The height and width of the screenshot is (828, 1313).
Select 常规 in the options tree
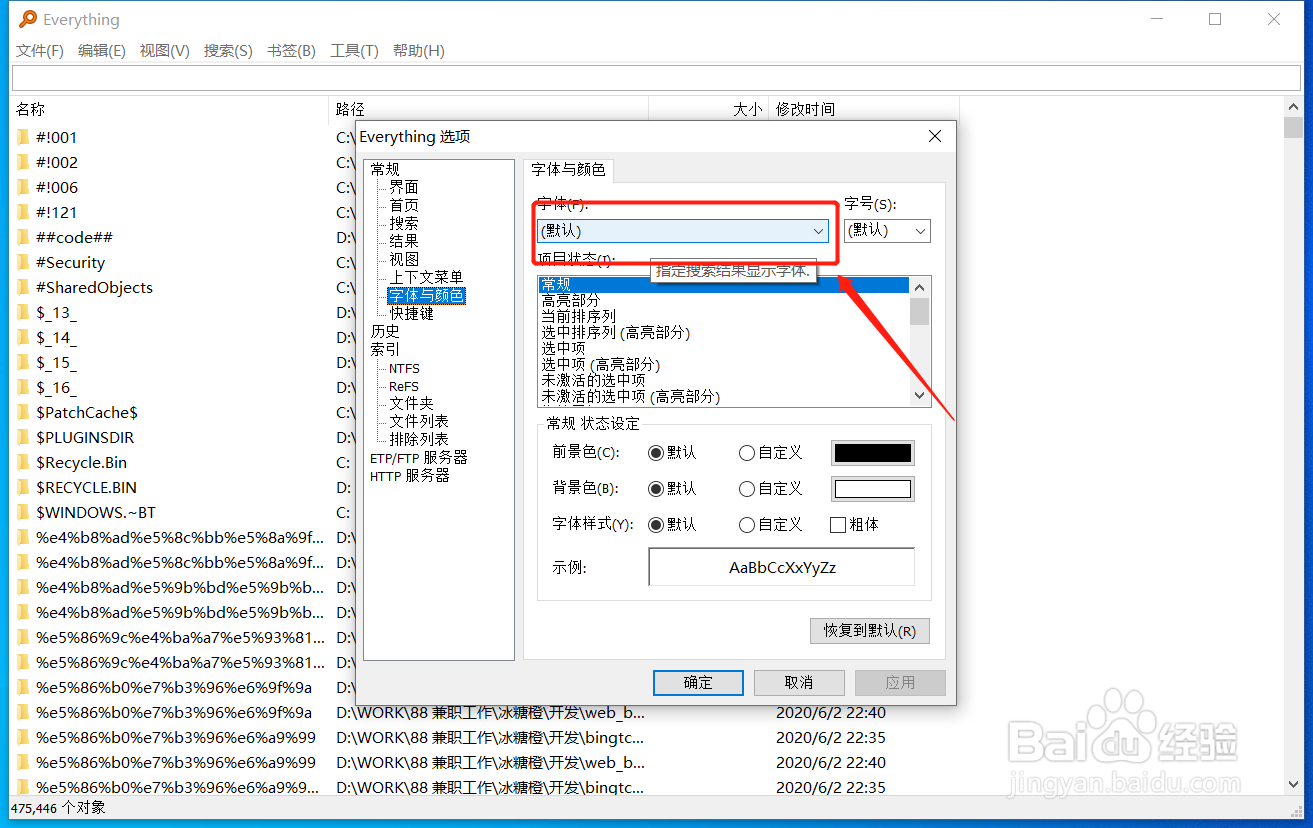click(385, 169)
